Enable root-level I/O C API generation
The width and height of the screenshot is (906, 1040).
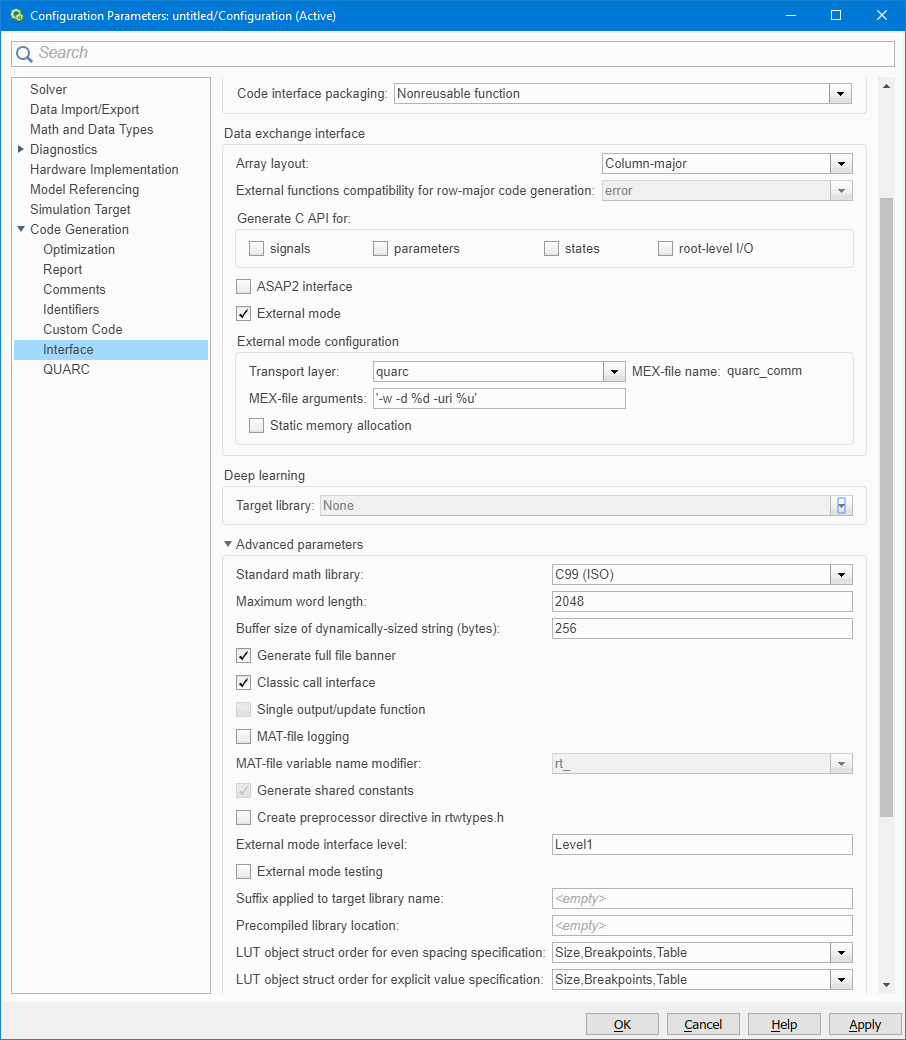click(665, 248)
